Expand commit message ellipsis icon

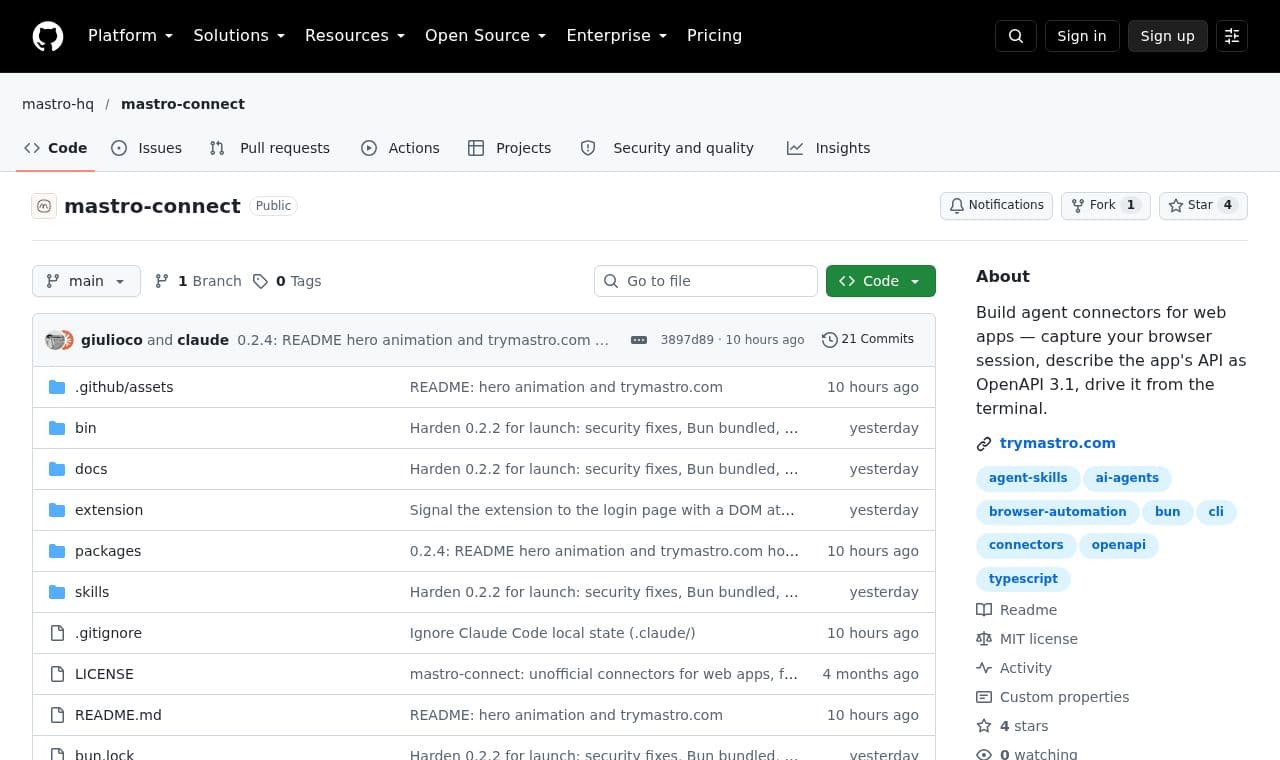tap(639, 340)
